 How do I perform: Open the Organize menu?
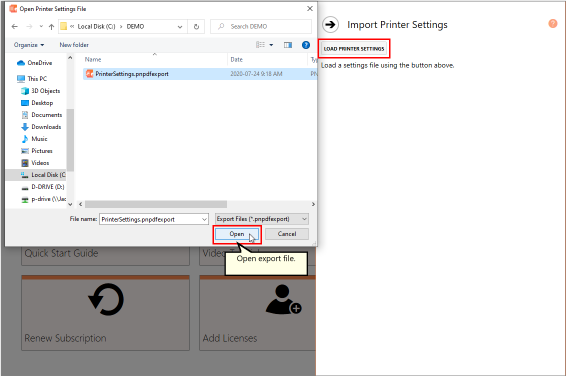29,45
